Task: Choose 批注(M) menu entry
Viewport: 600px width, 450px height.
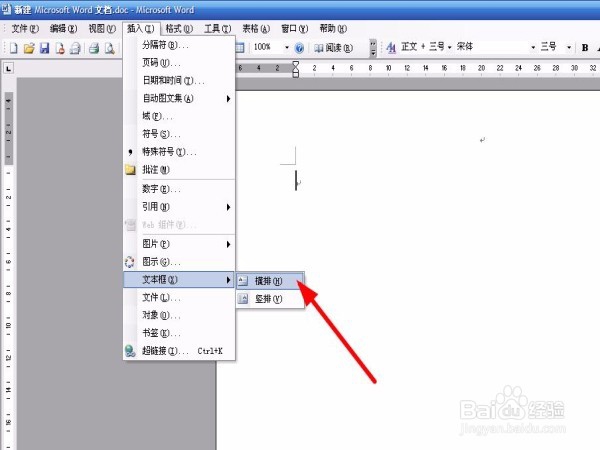Action: tap(179, 170)
